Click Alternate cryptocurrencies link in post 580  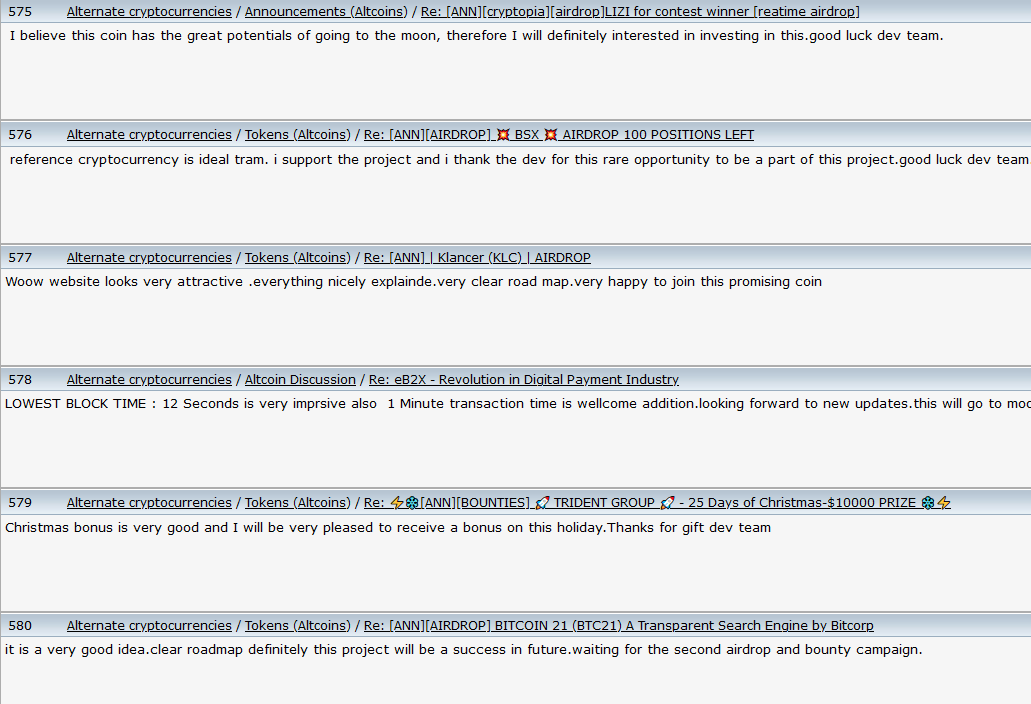click(x=149, y=626)
